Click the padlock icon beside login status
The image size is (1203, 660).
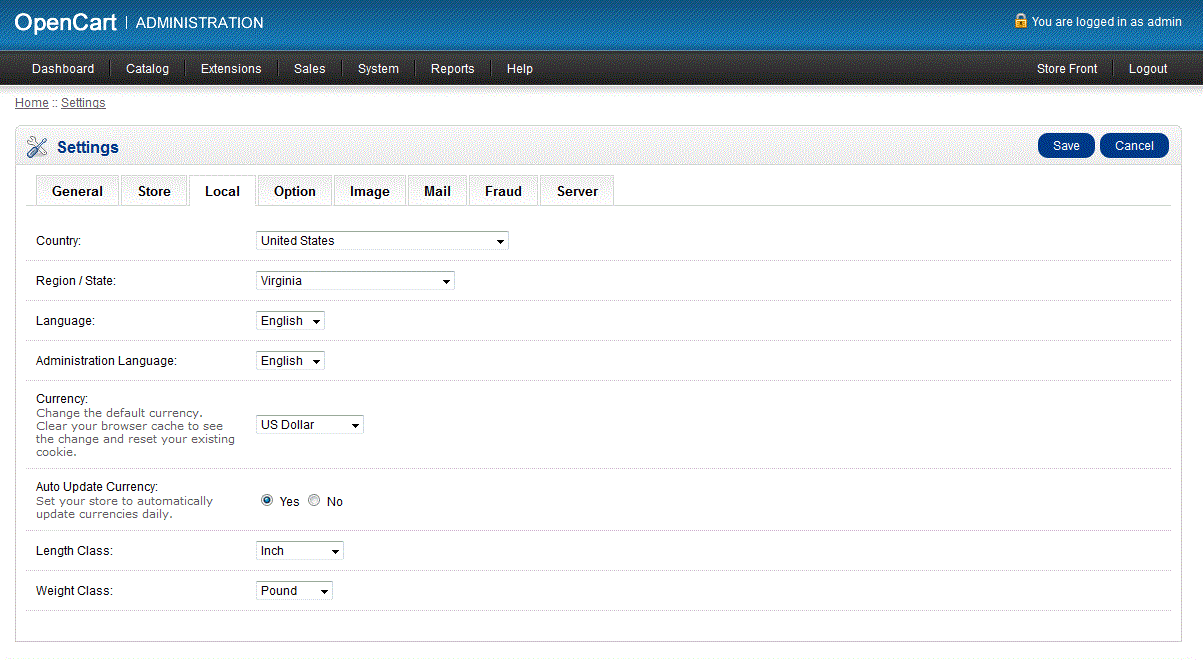(x=1020, y=21)
